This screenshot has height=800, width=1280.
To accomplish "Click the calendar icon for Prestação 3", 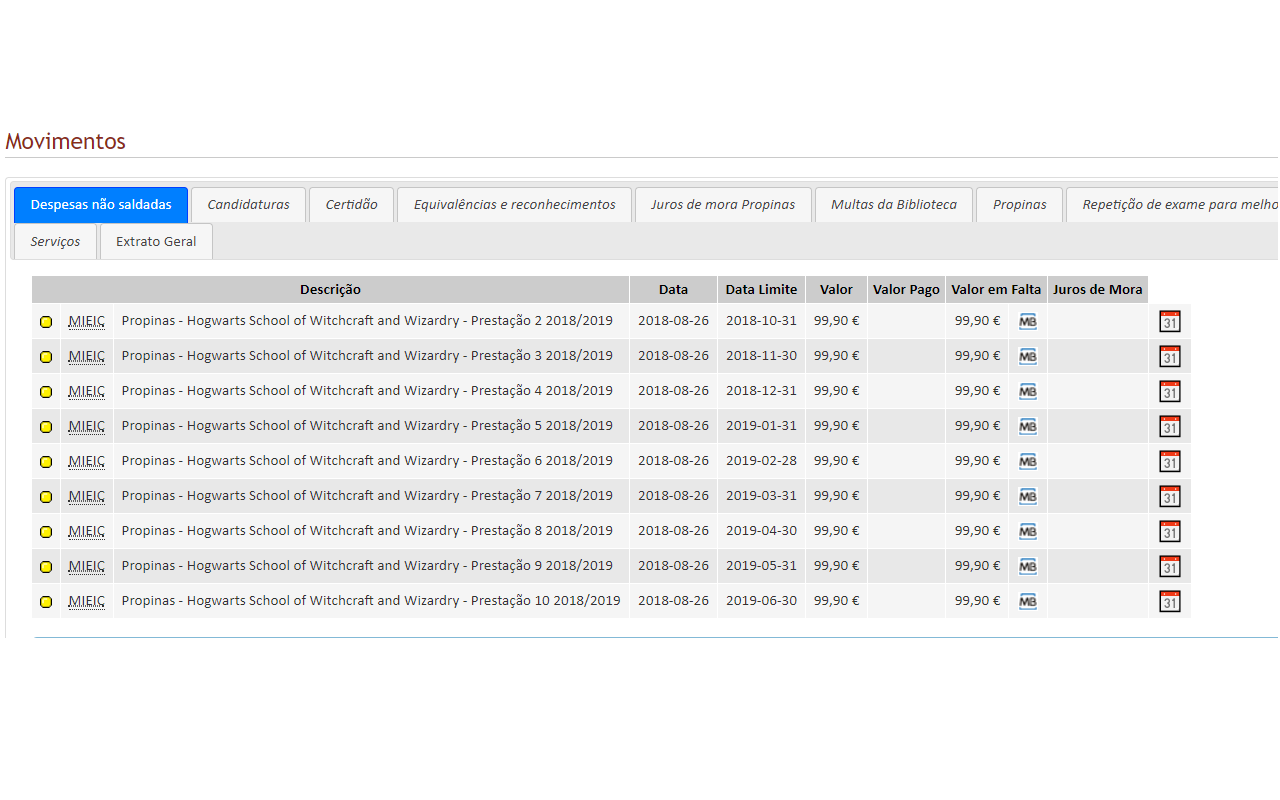I will tap(1170, 356).
